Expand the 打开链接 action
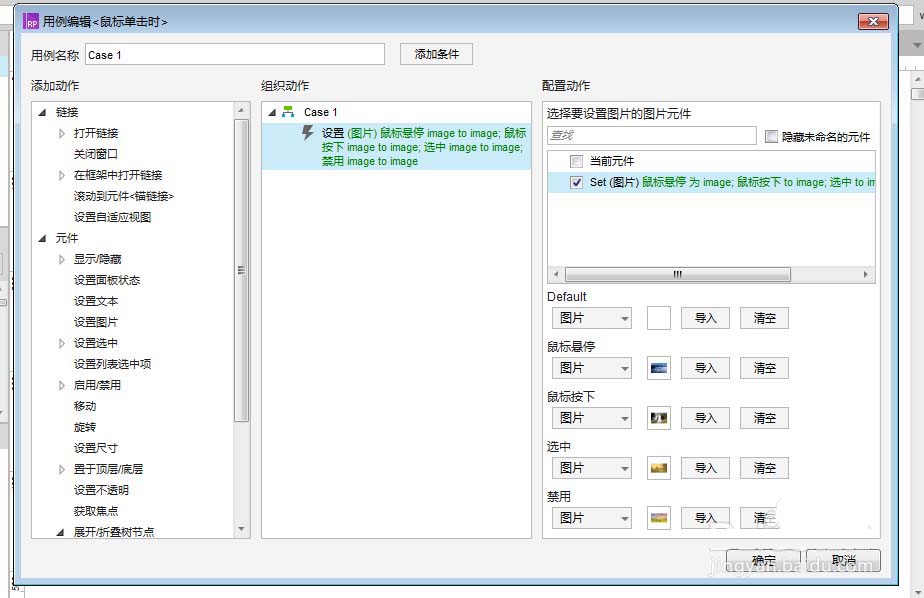The width and height of the screenshot is (924, 598). pyautogui.click(x=61, y=133)
